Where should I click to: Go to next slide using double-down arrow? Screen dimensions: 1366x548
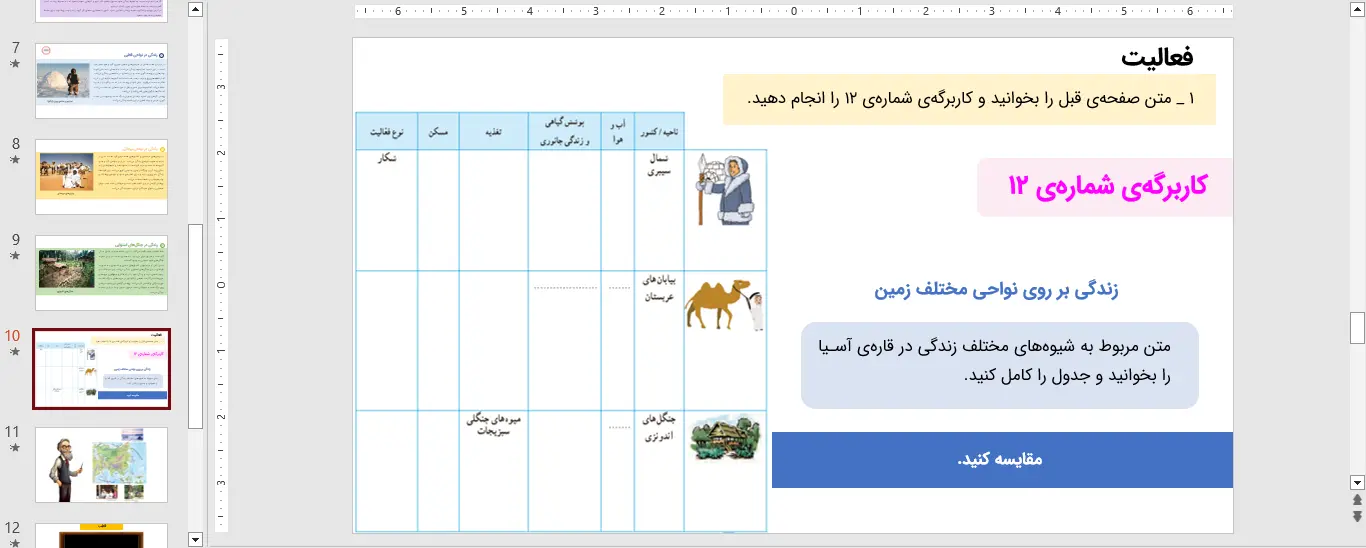click(1357, 516)
